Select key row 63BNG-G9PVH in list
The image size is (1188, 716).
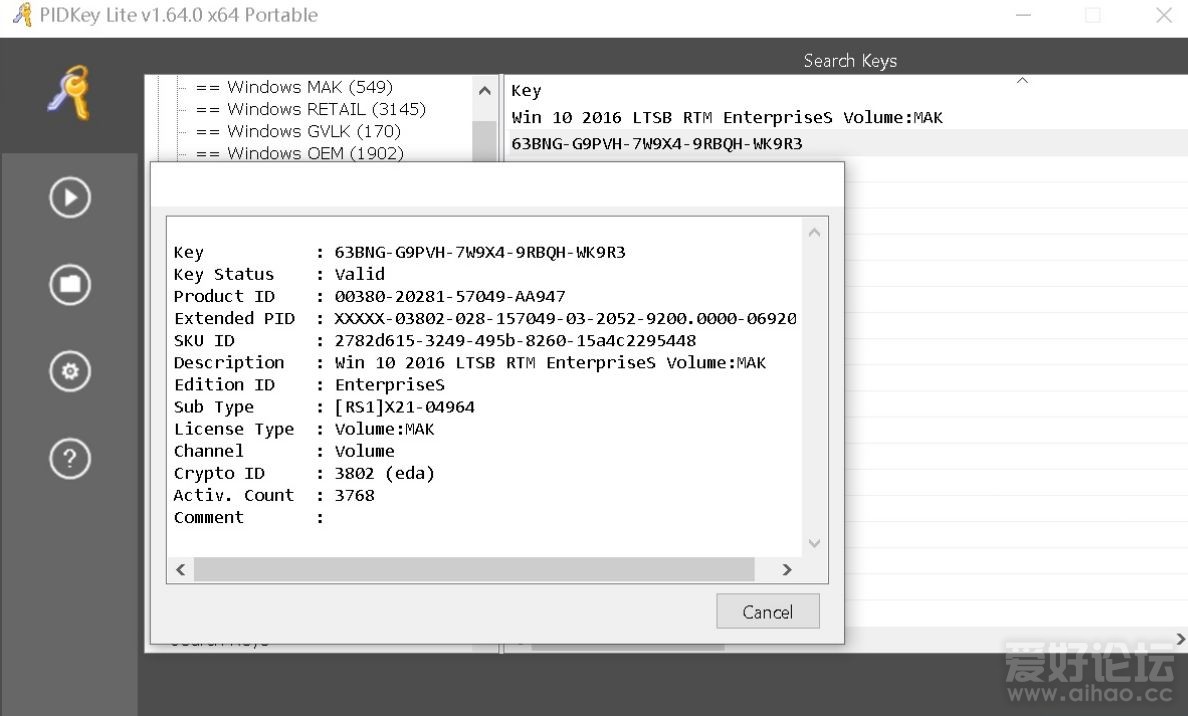pos(656,143)
